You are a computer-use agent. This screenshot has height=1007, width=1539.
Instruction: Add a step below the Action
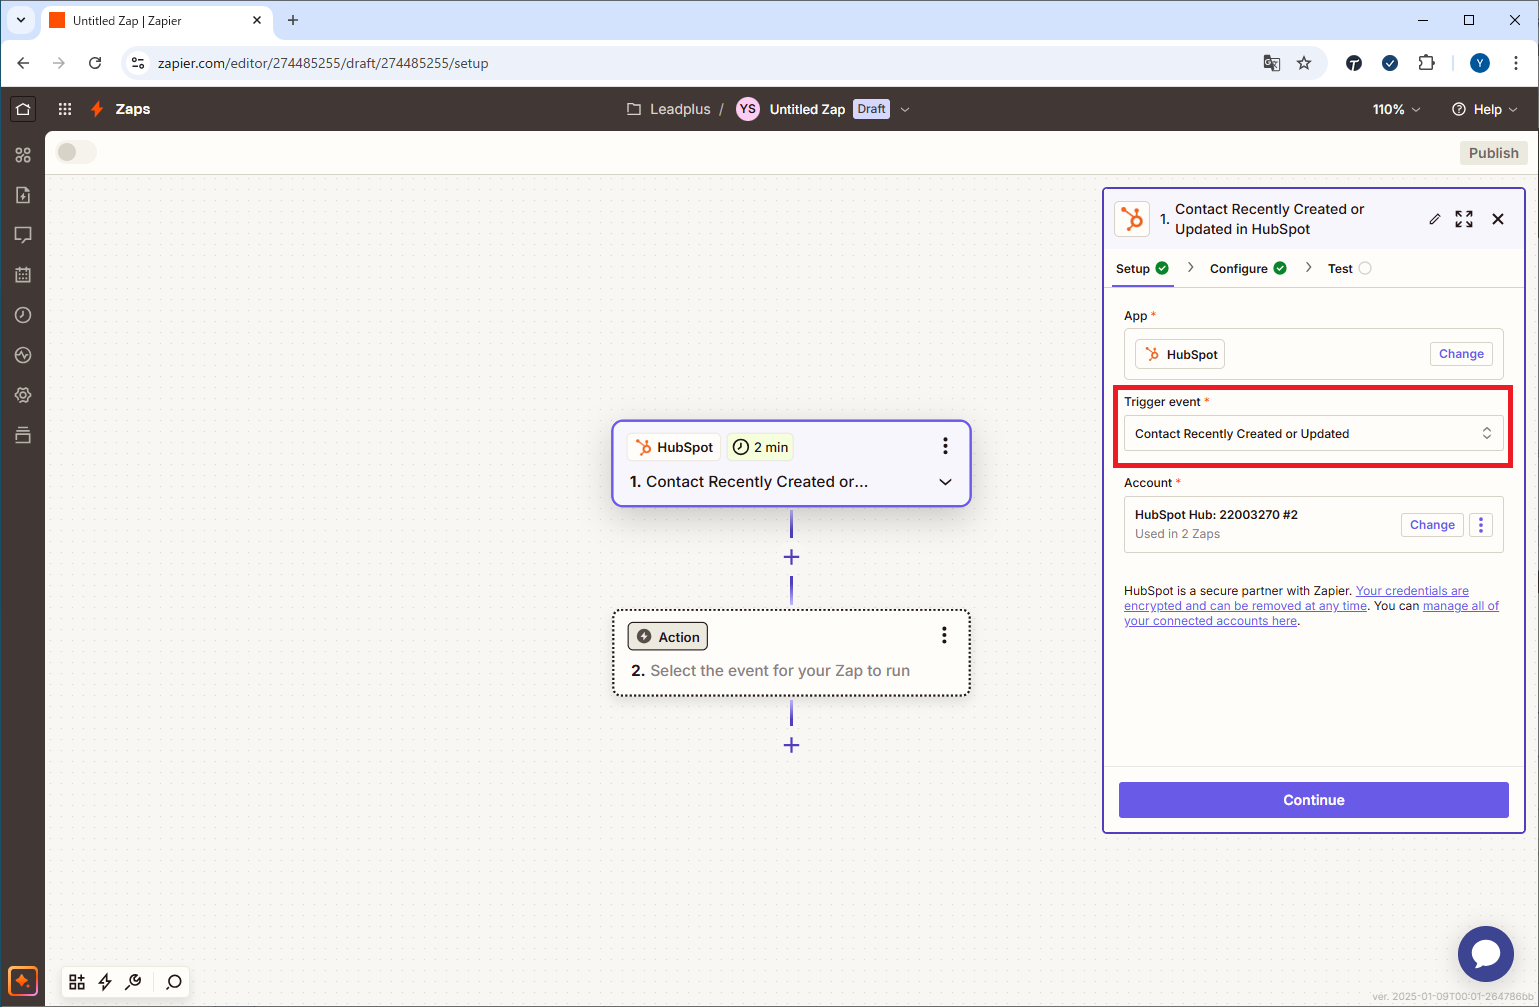(791, 745)
